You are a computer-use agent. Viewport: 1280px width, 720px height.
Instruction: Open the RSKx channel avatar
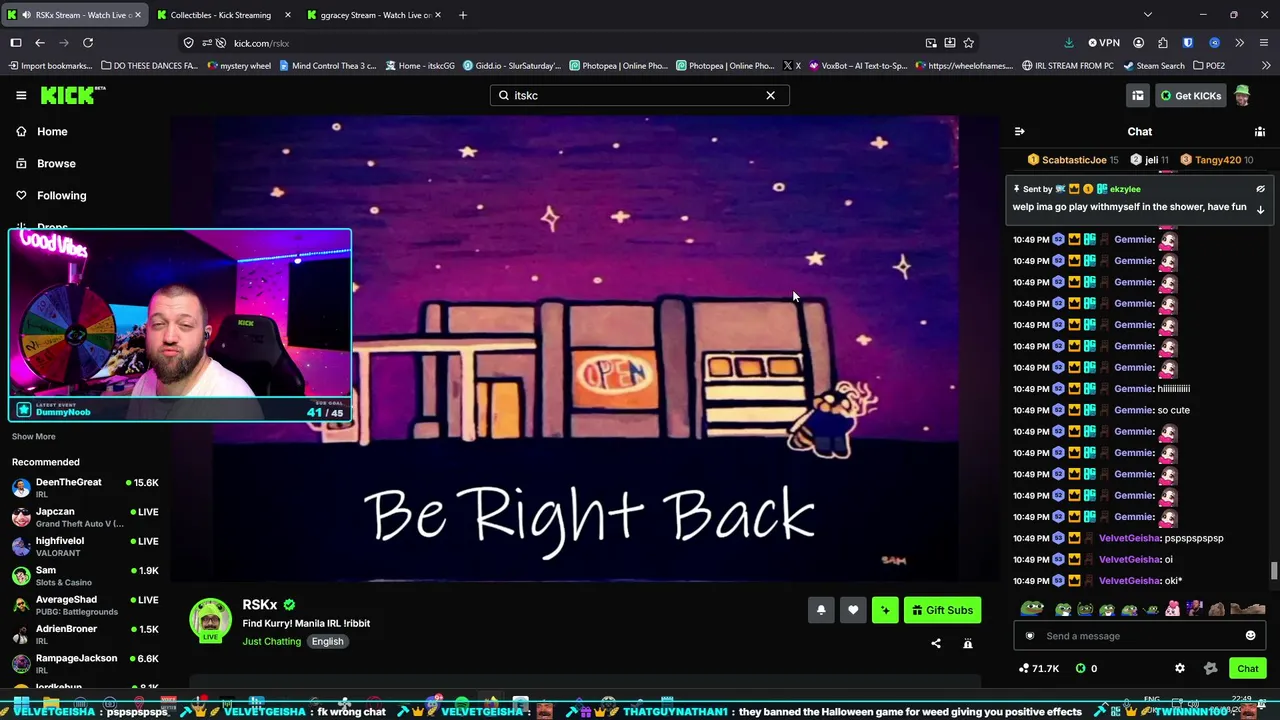click(211, 620)
